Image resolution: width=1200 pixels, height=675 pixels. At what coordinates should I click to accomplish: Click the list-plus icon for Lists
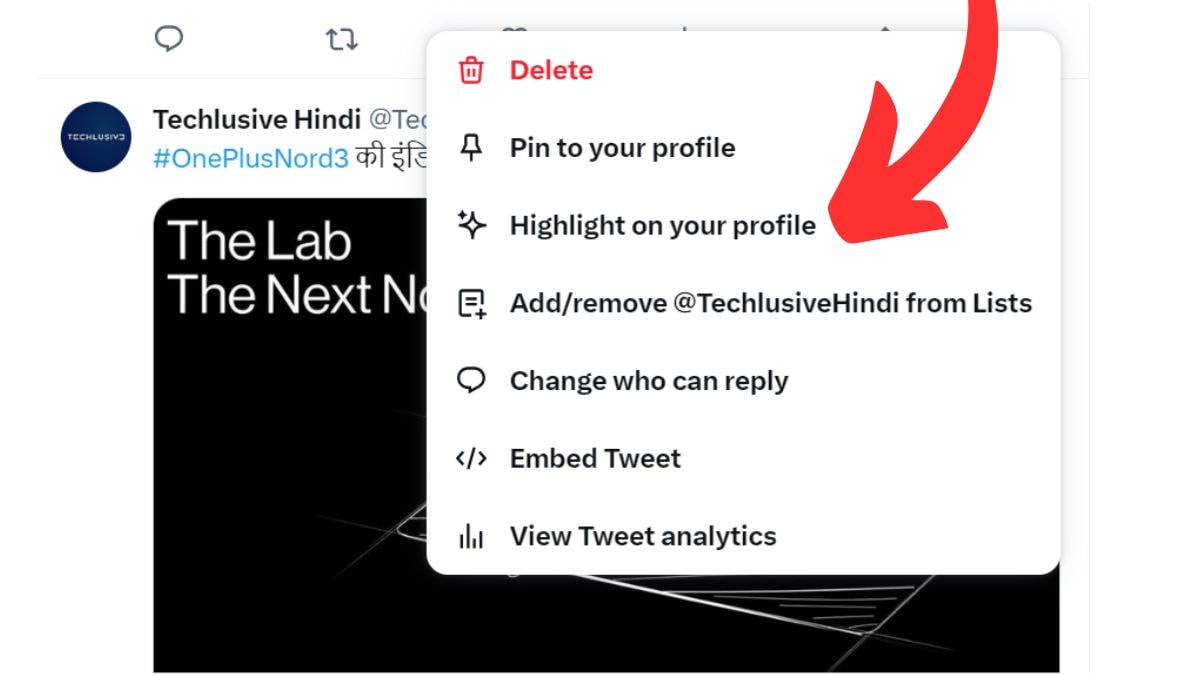pyautogui.click(x=471, y=303)
